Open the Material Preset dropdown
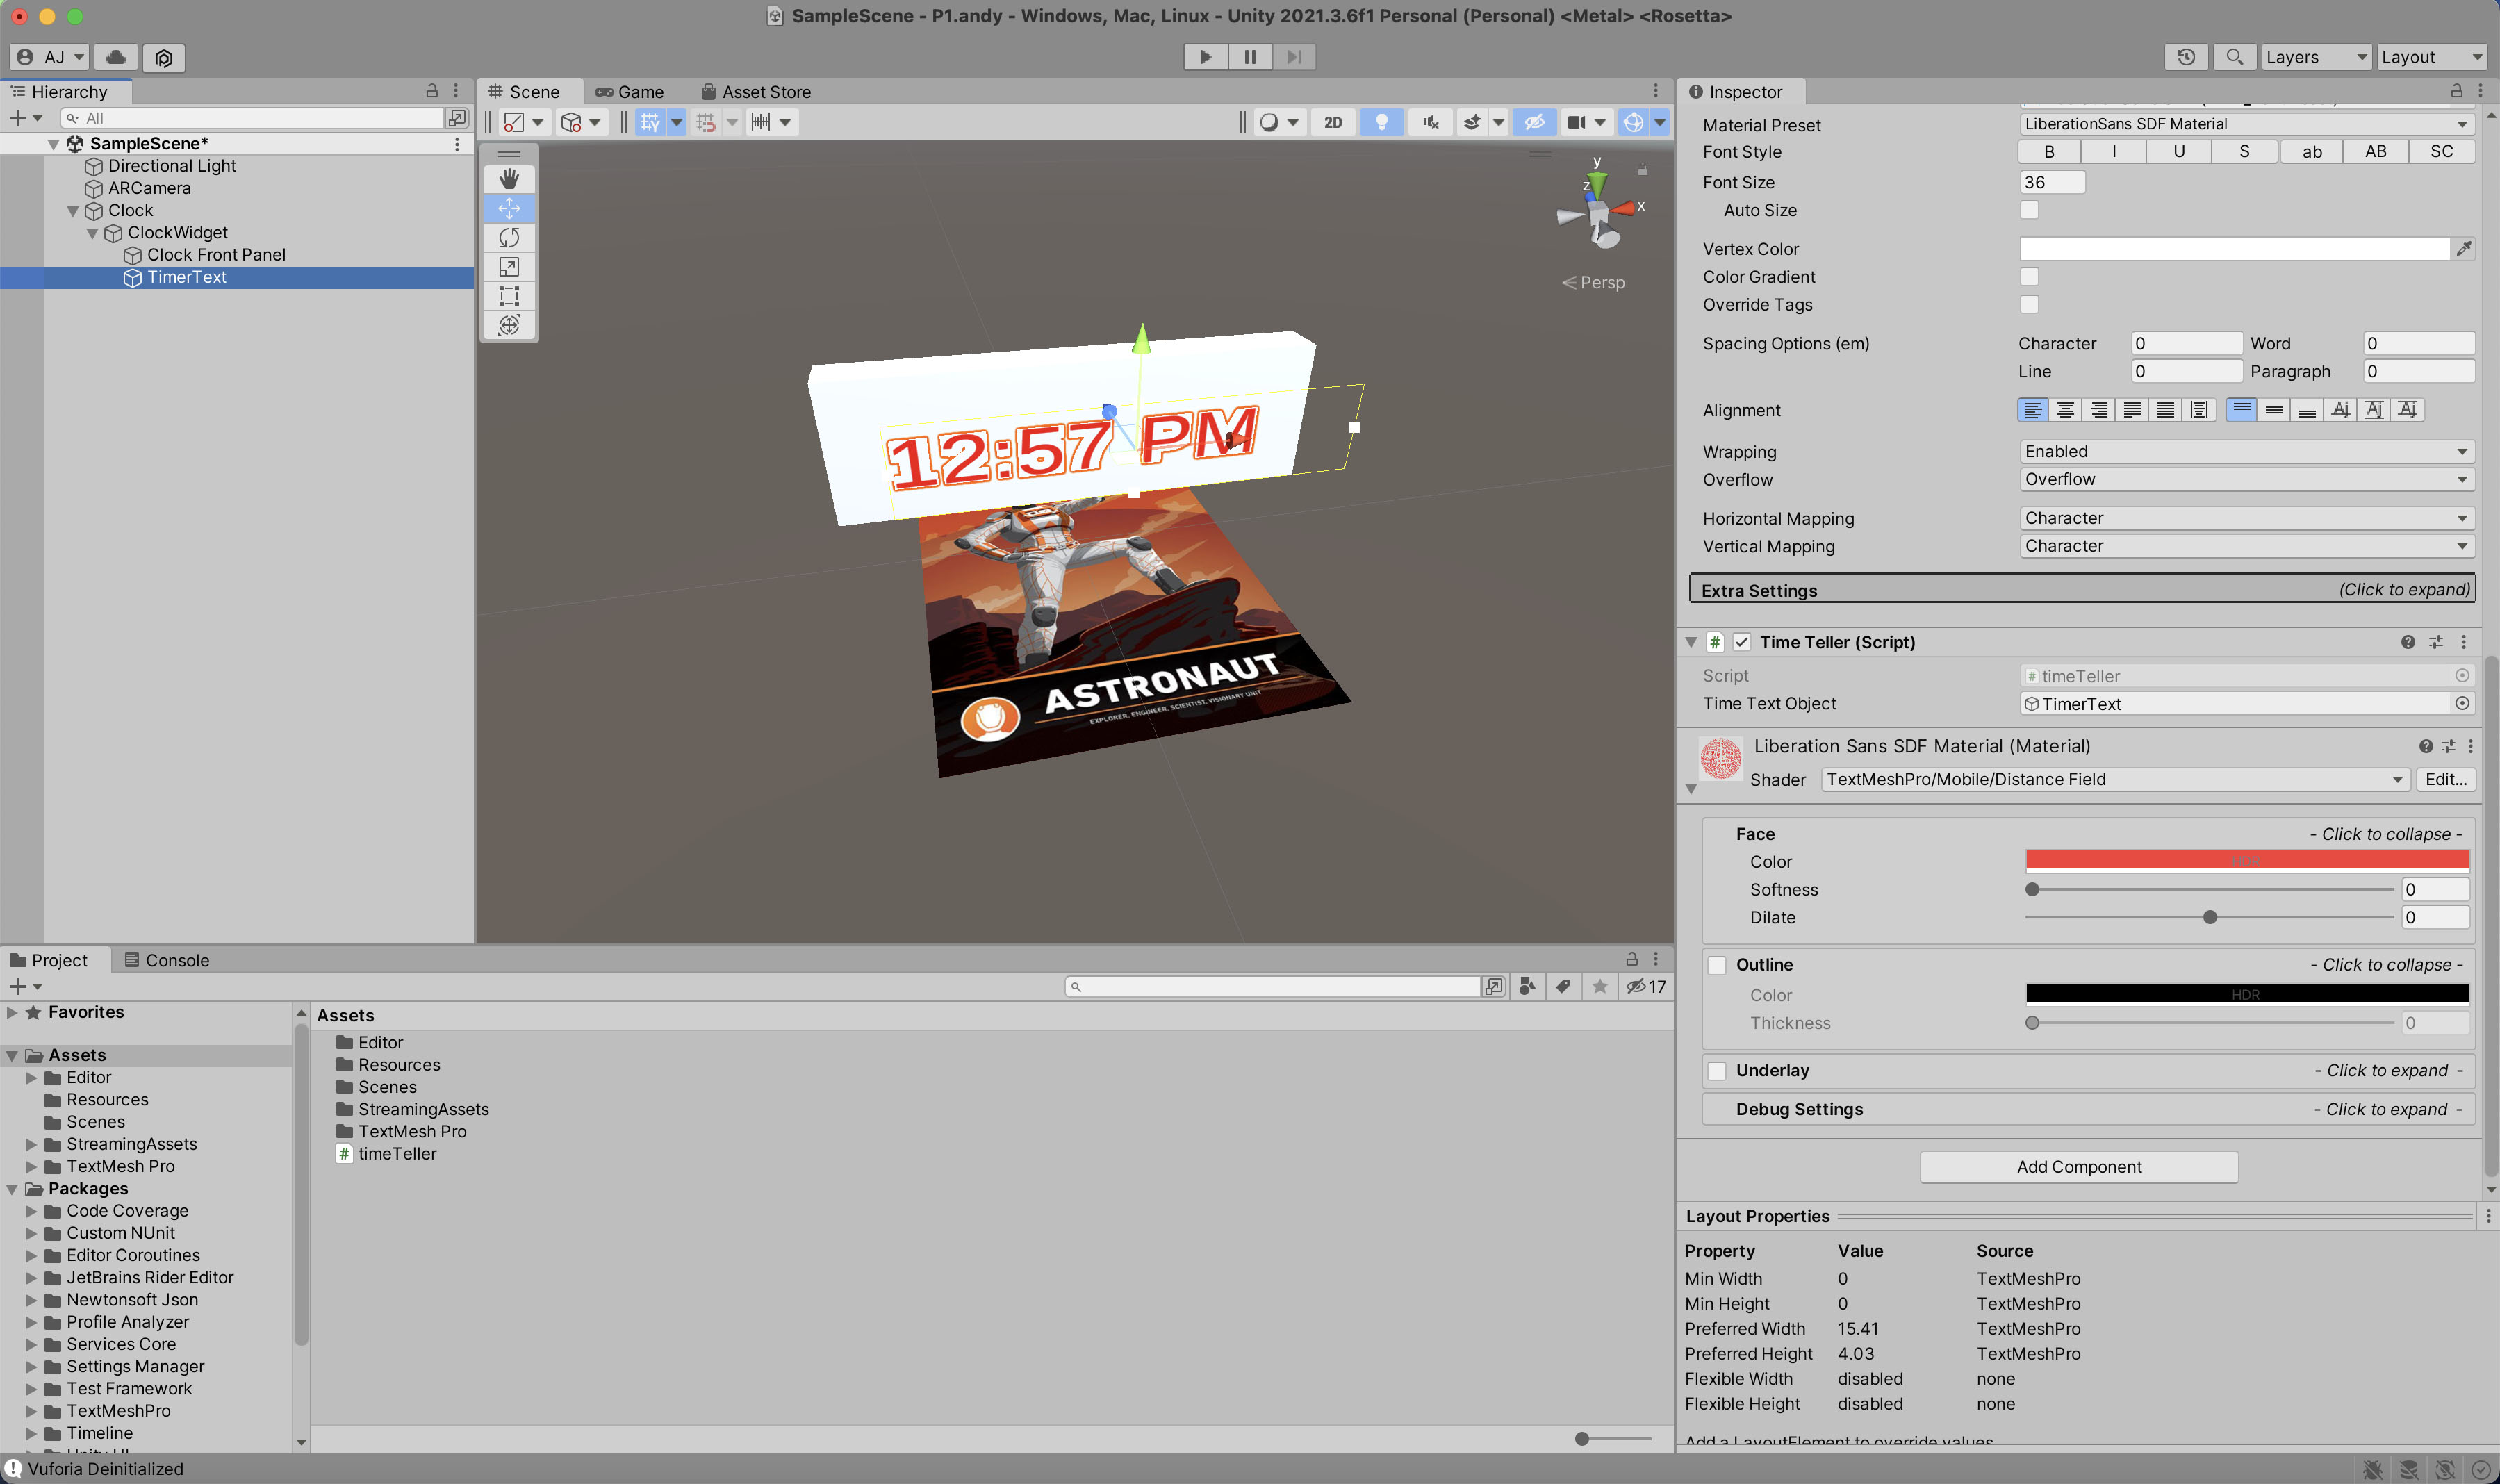Screen dimensions: 2500x1484 (2247, 124)
